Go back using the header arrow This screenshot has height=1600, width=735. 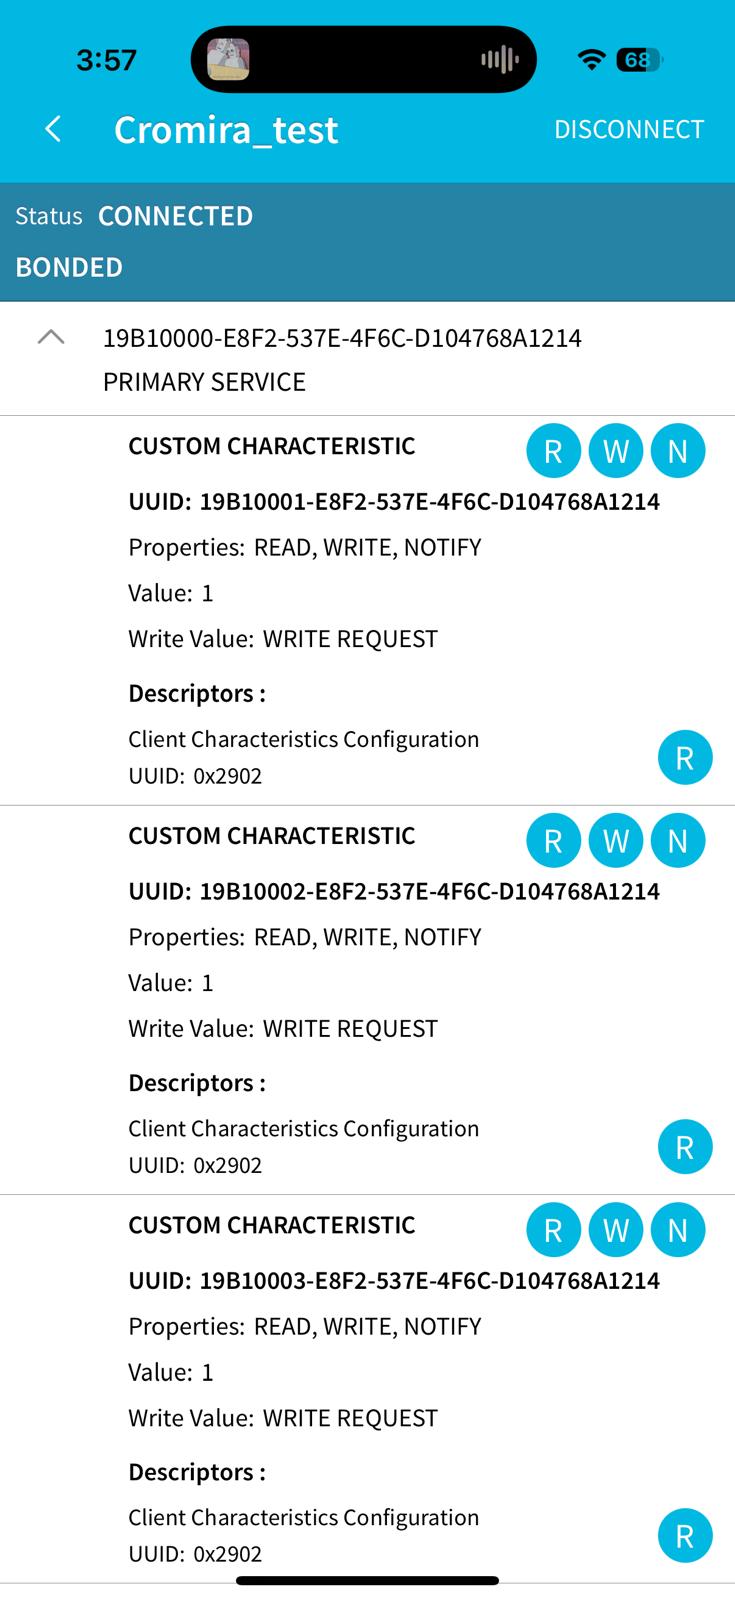click(54, 129)
